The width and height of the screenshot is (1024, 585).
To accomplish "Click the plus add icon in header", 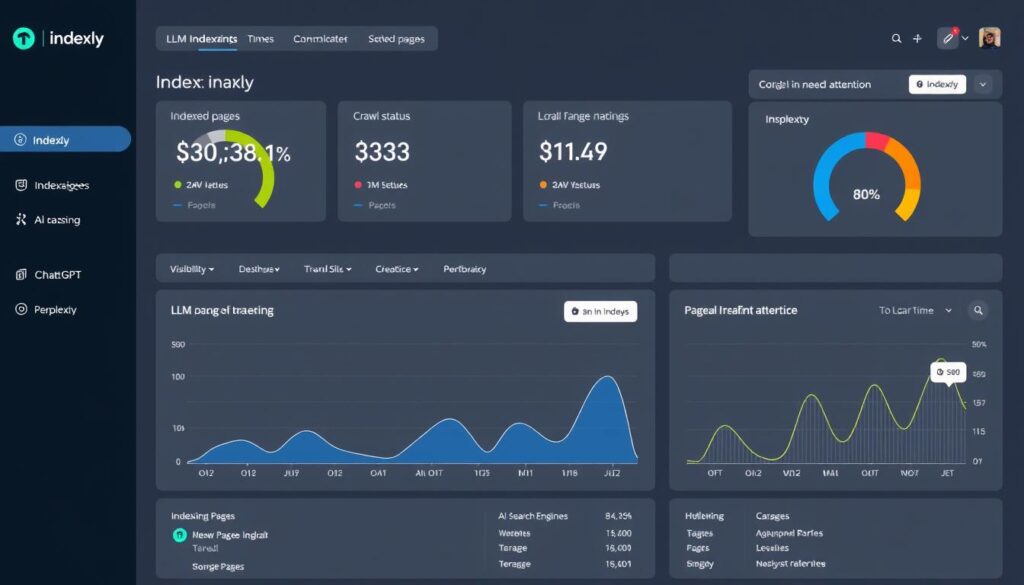I will point(917,39).
